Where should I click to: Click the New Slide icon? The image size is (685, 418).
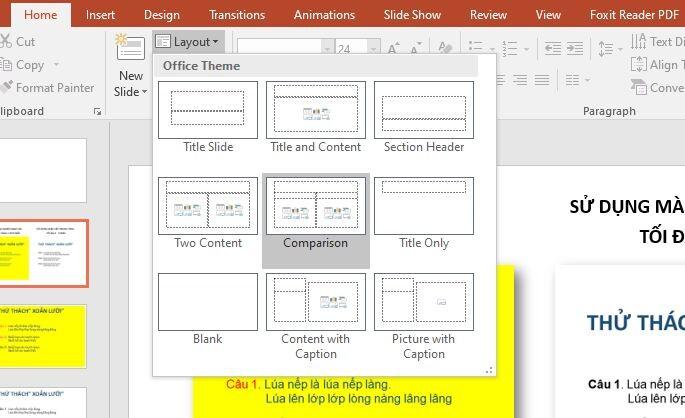click(x=130, y=48)
